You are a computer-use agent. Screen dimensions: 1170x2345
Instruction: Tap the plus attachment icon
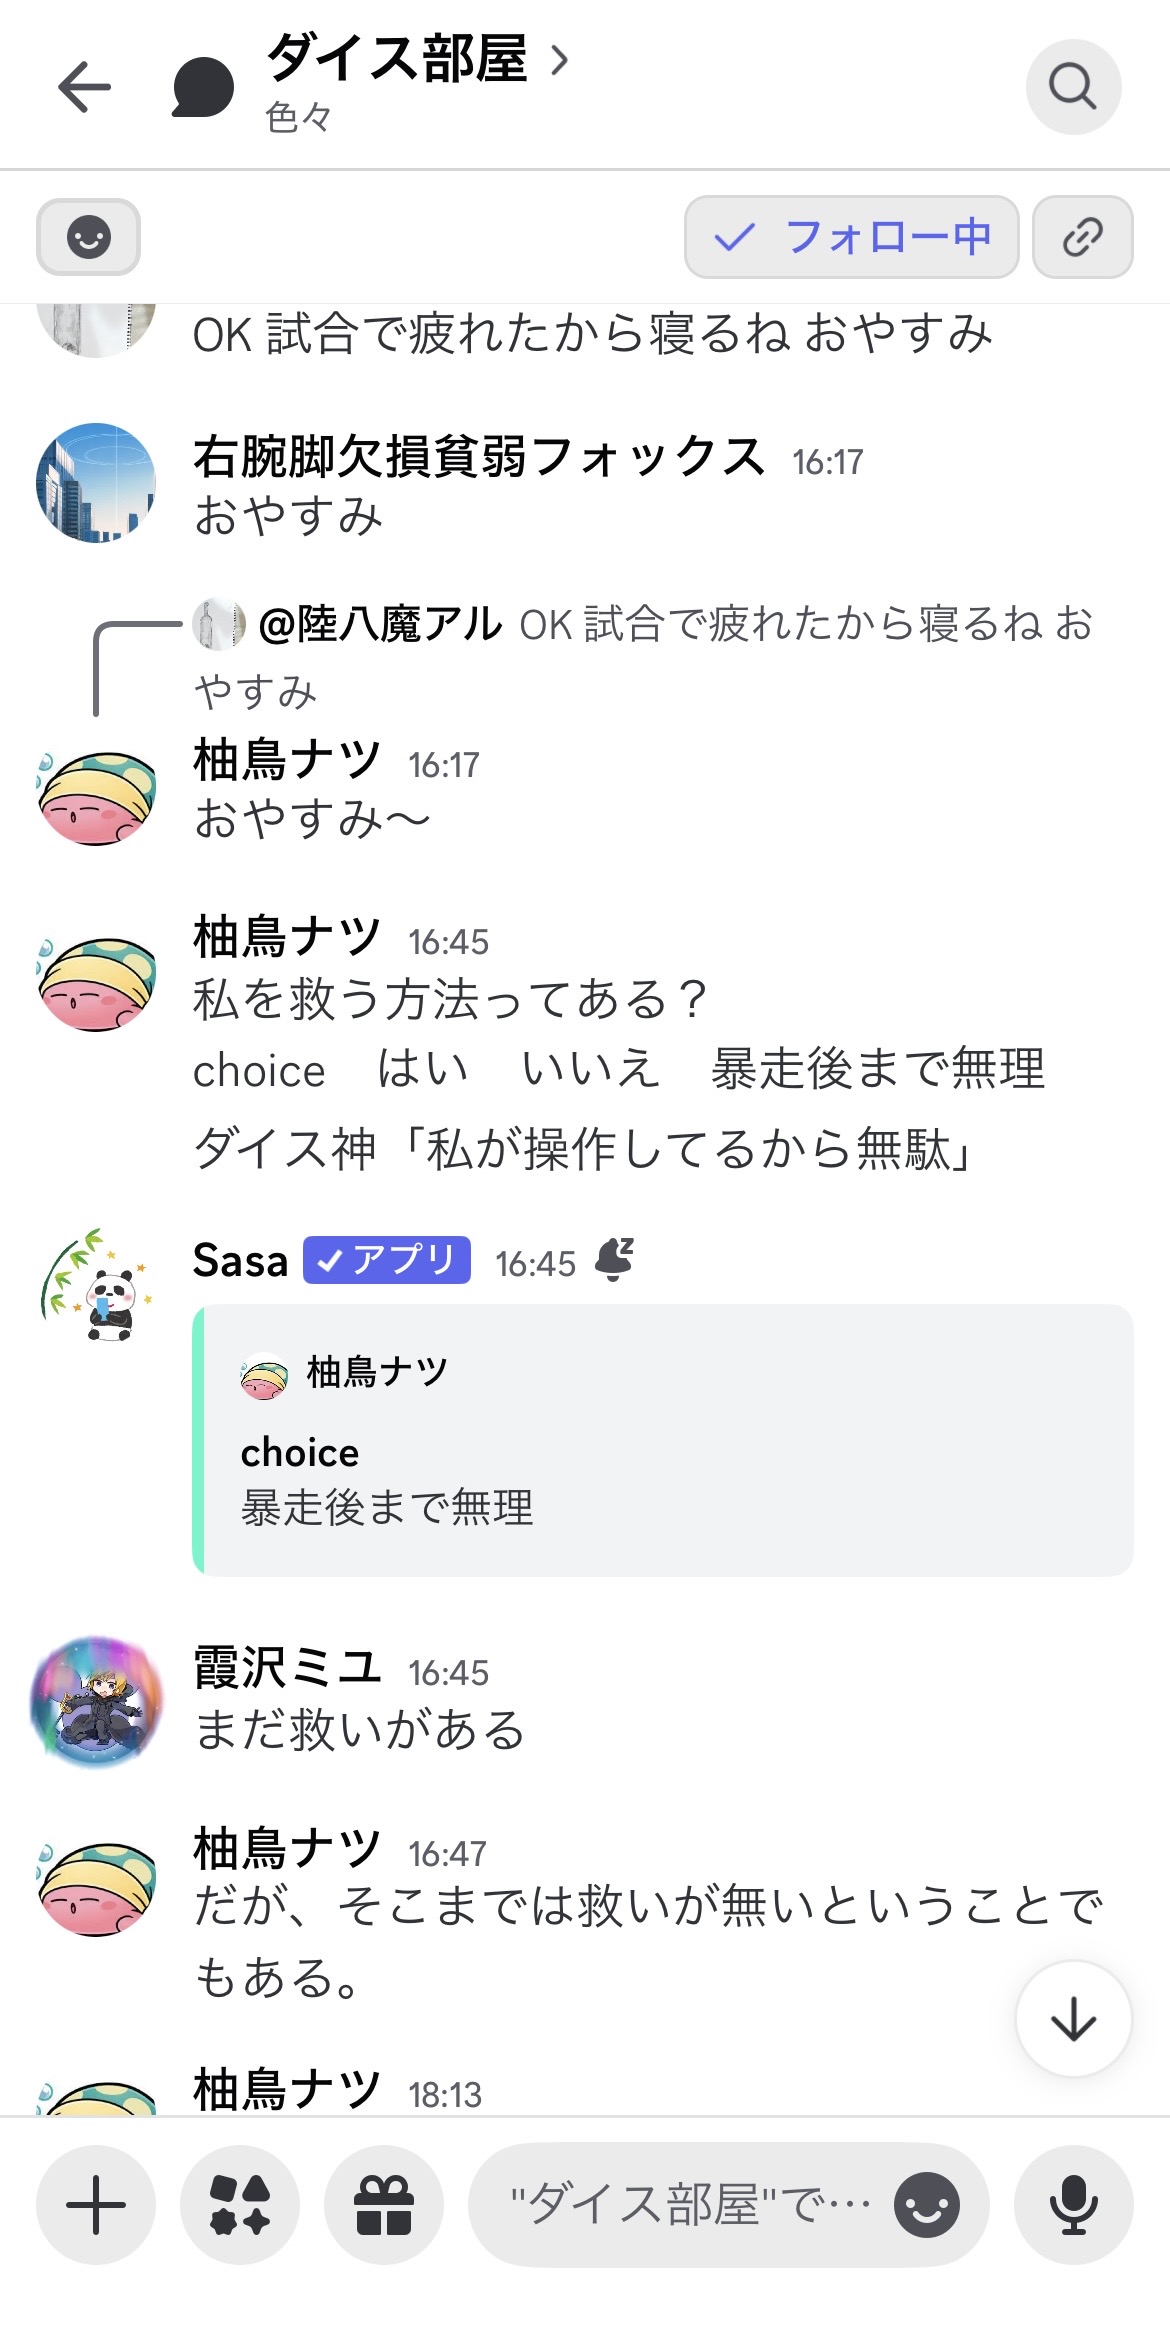tap(96, 2204)
